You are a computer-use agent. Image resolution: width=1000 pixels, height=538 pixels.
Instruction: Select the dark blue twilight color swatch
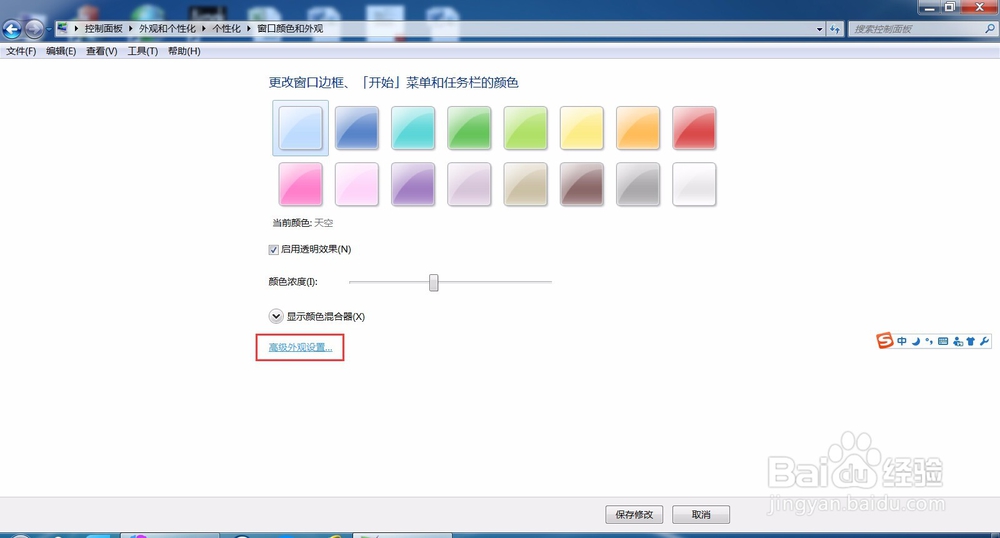tap(357, 128)
